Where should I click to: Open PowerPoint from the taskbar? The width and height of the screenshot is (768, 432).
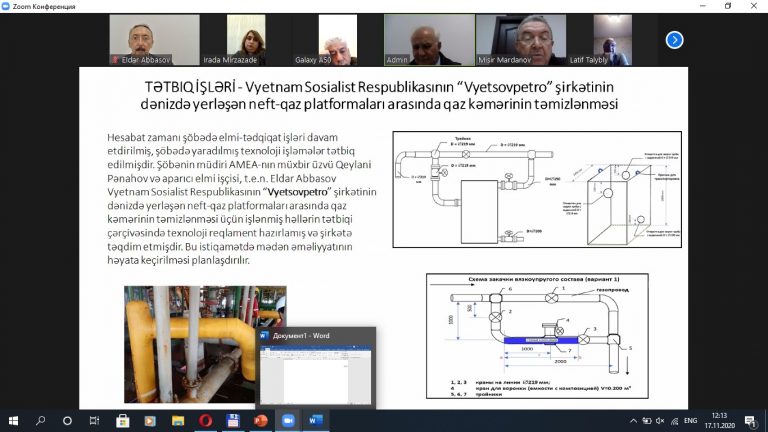tap(260, 420)
